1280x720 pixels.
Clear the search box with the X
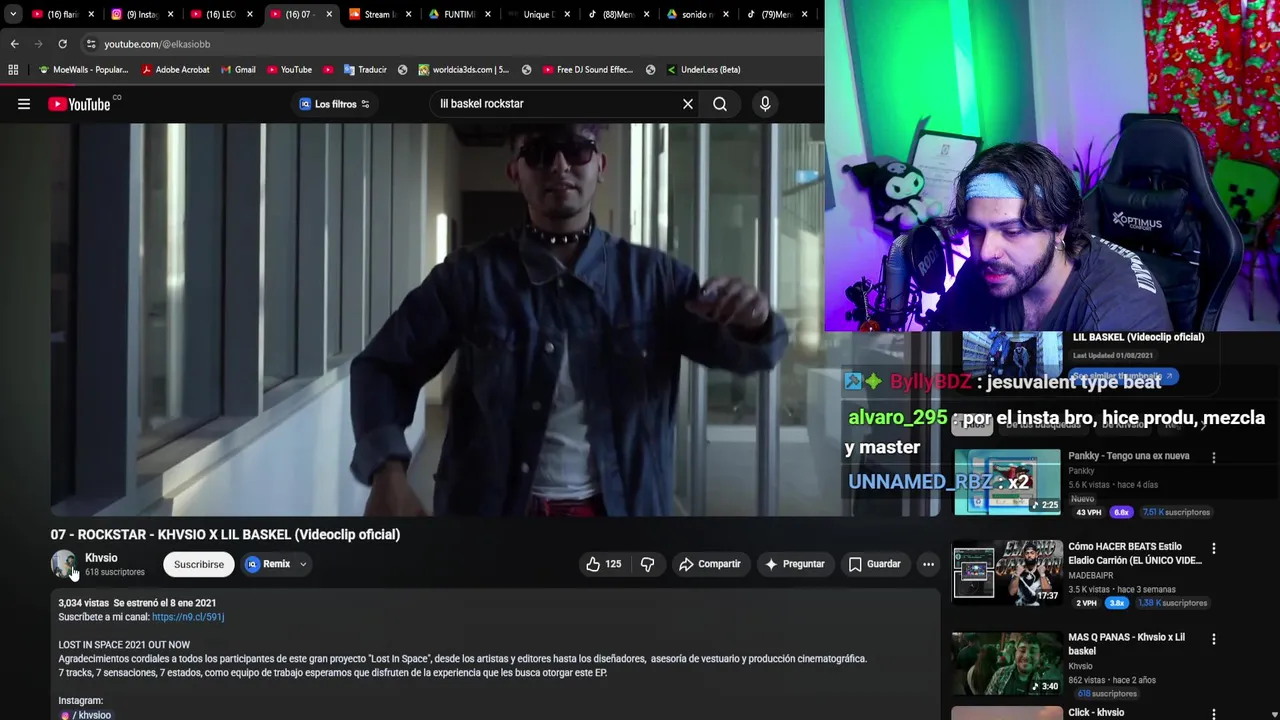coord(688,104)
